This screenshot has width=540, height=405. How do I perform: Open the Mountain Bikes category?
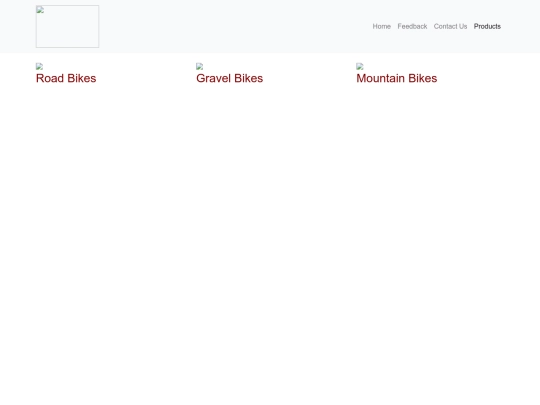pos(397,78)
